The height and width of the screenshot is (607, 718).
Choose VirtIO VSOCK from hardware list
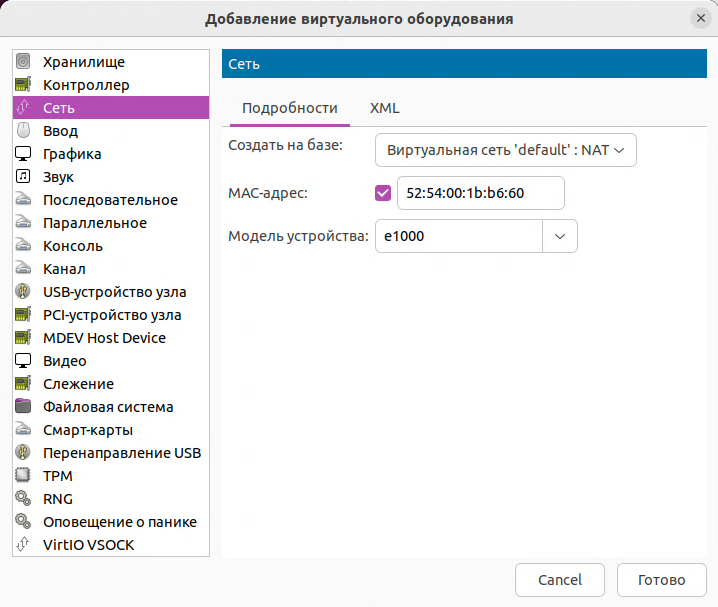(x=88, y=545)
